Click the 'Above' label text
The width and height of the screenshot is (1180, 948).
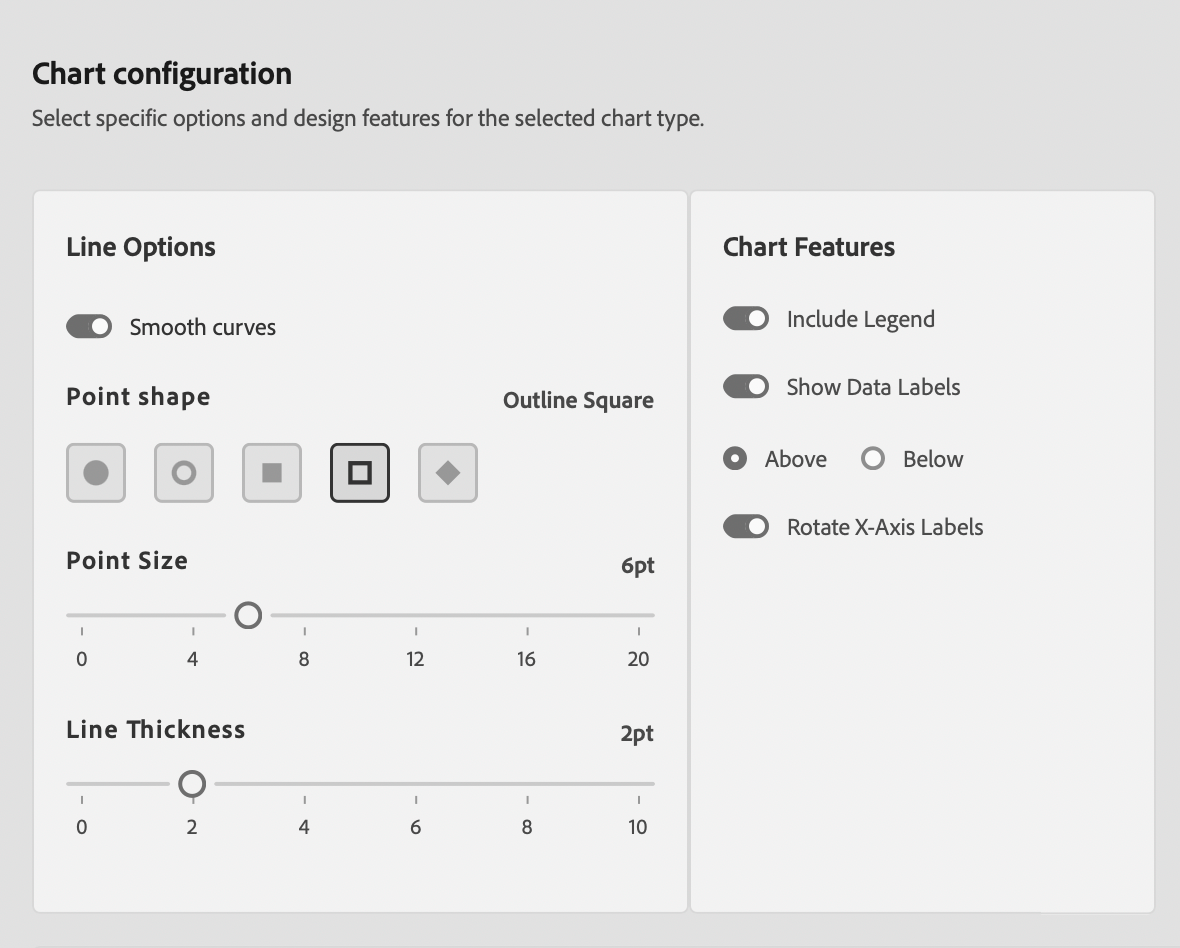pos(795,459)
